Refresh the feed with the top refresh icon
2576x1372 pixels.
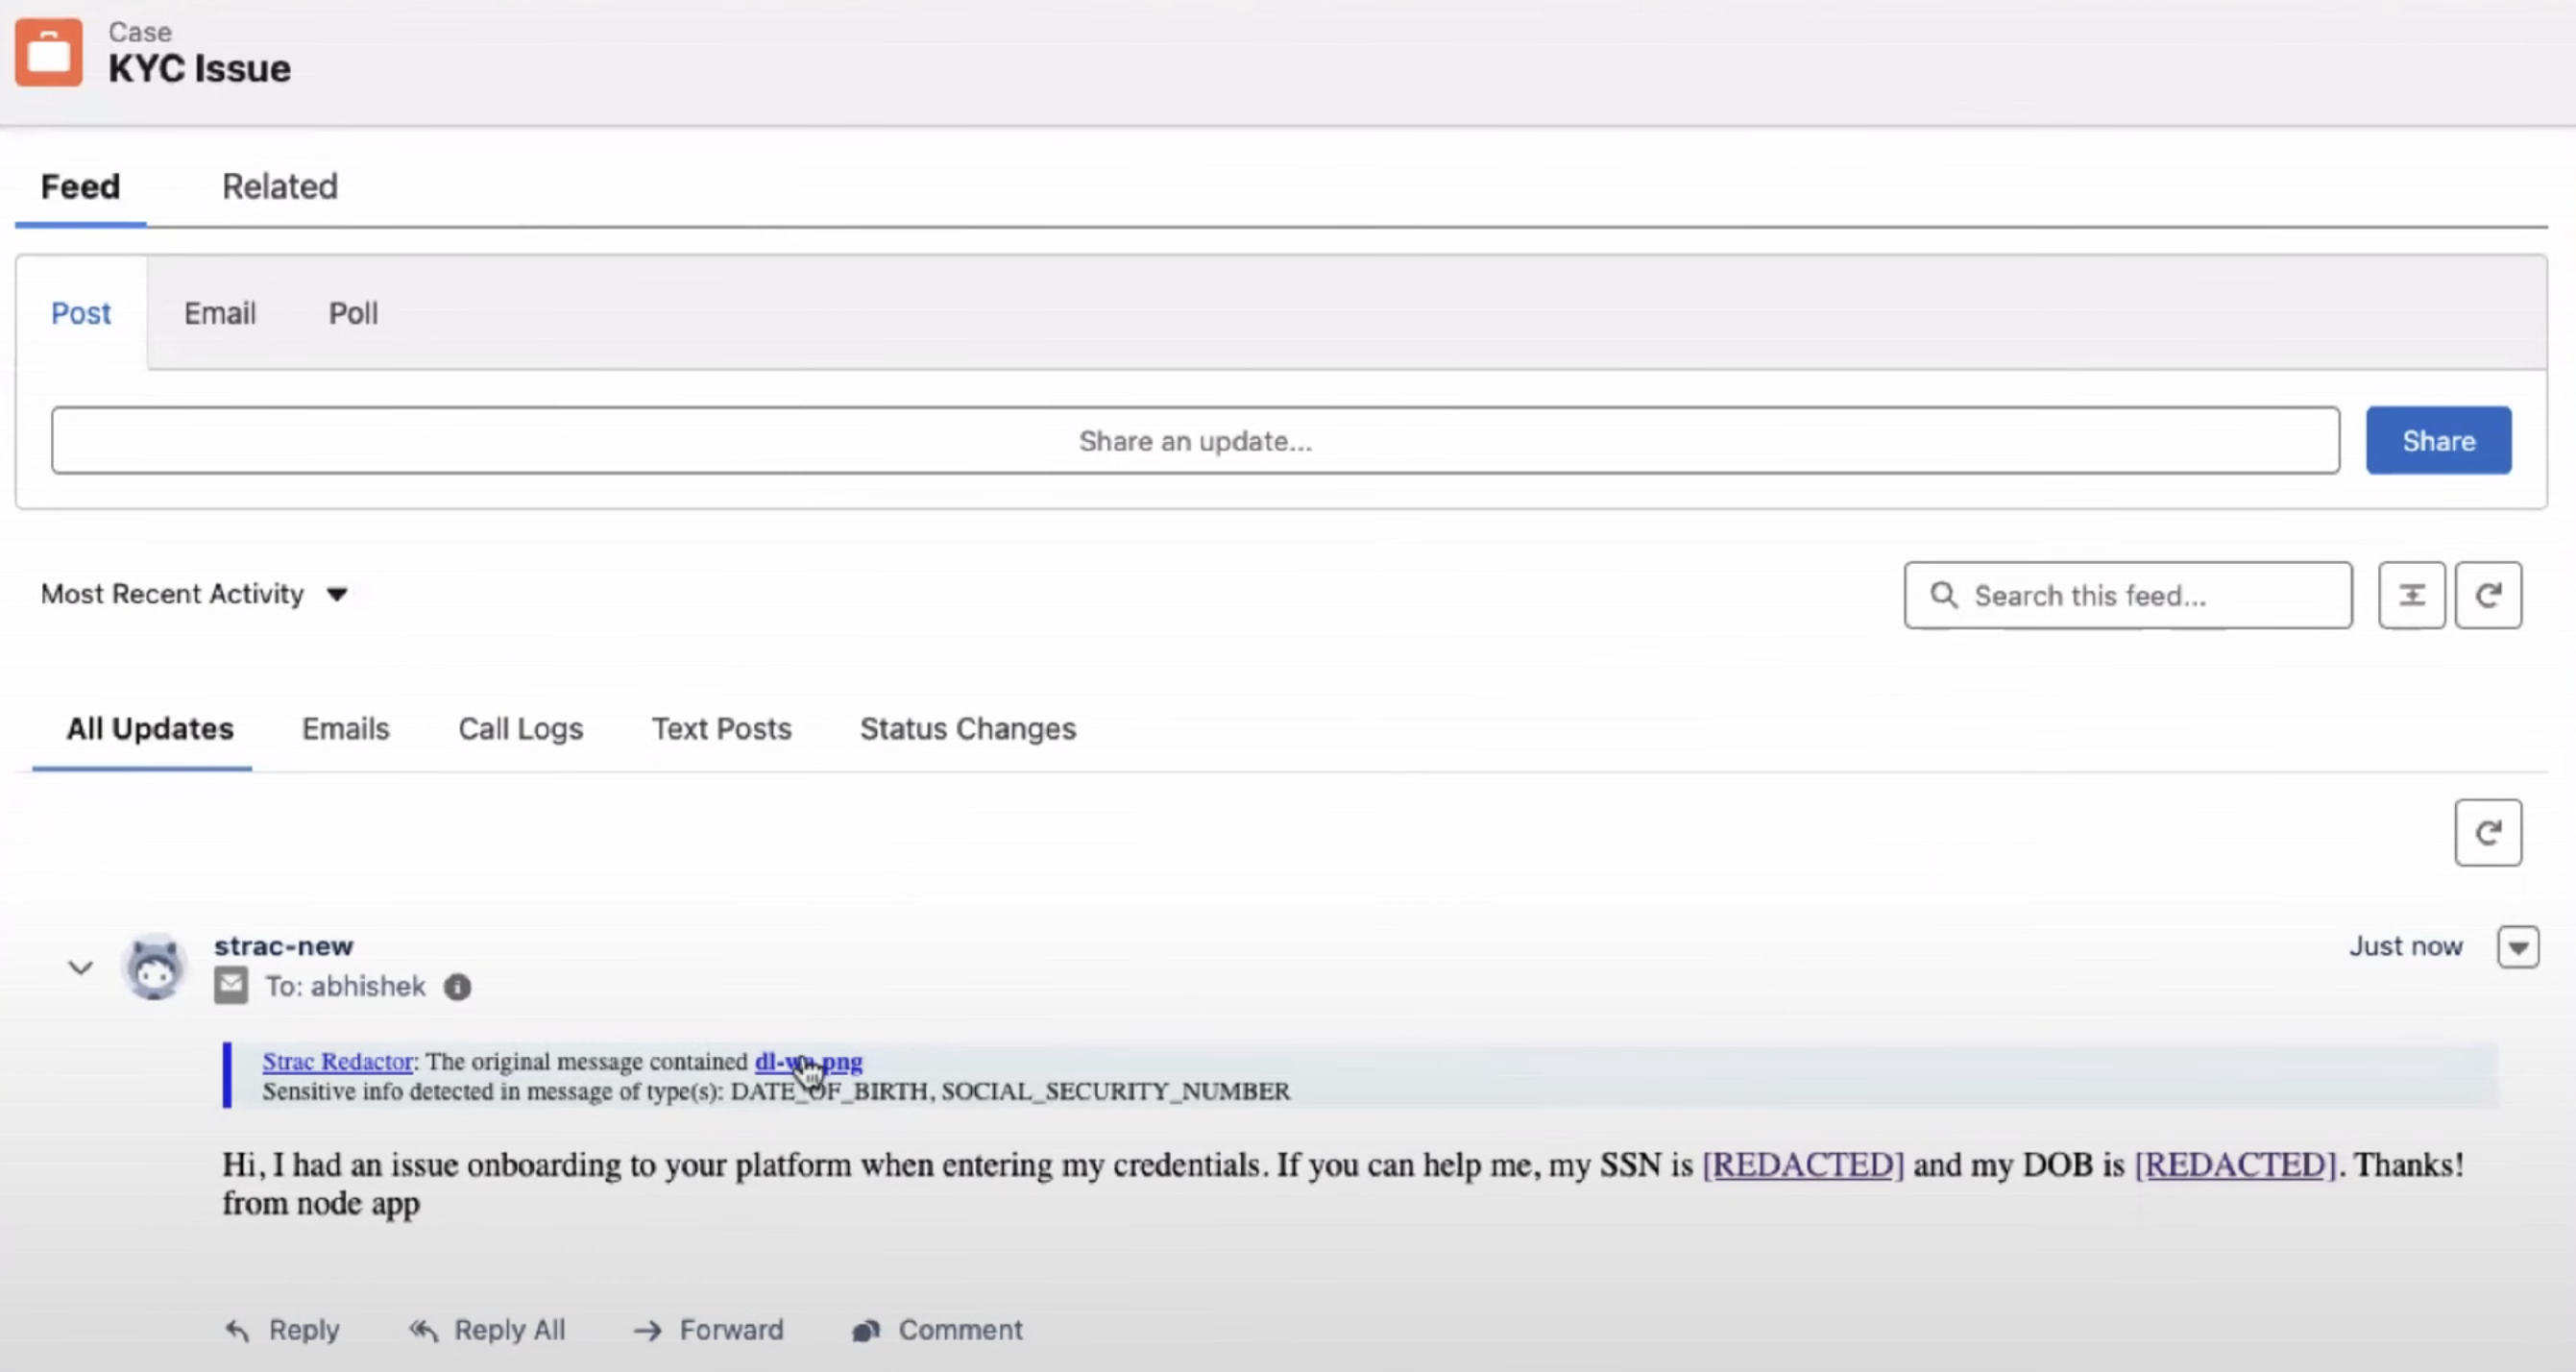(x=2489, y=595)
